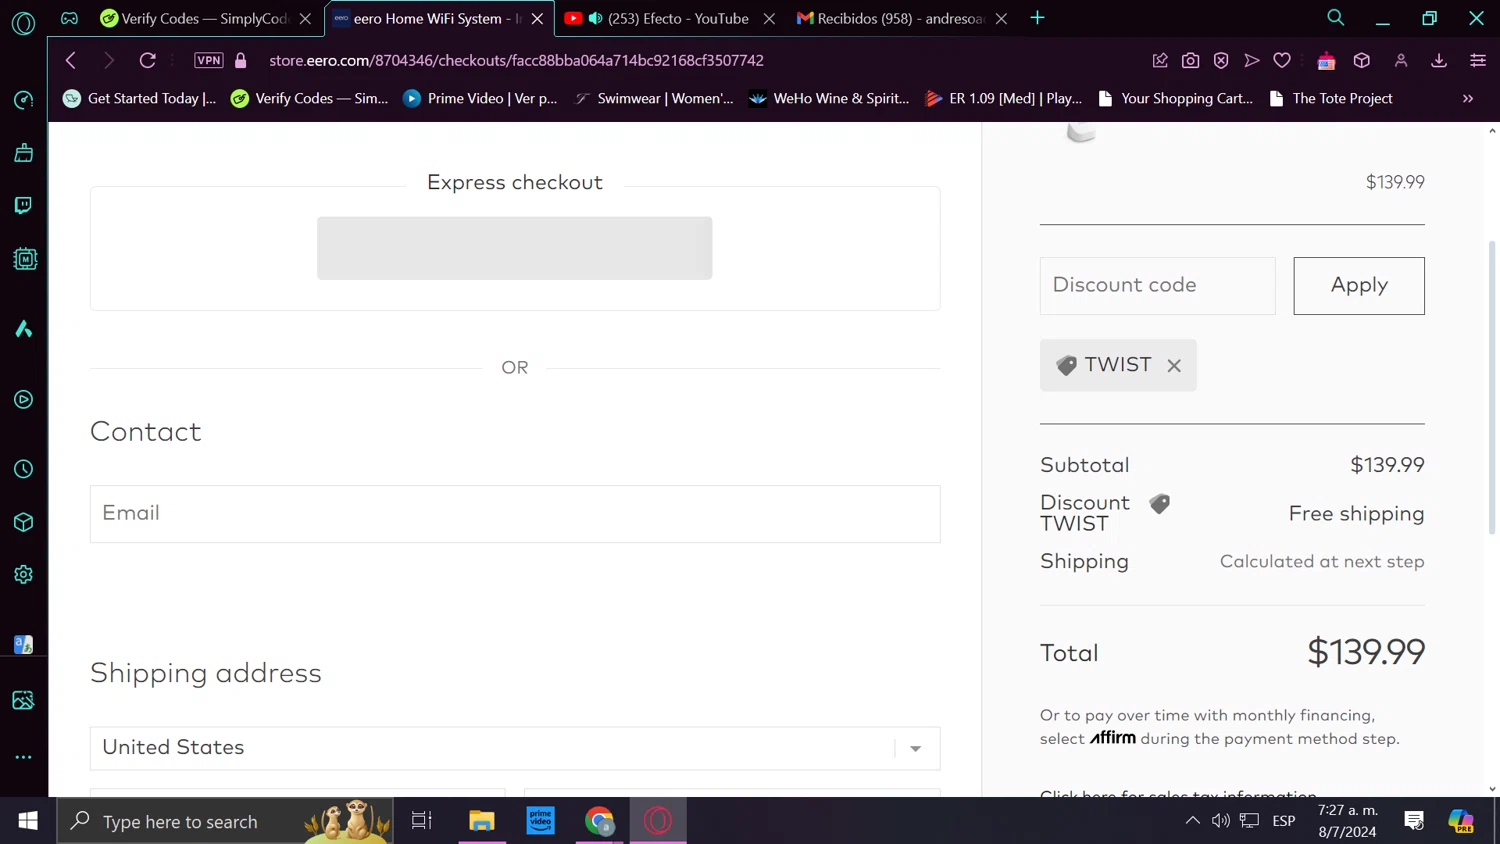This screenshot has height=844, width=1500.
Task: Open Twitch sidebar panel
Action: point(23,206)
